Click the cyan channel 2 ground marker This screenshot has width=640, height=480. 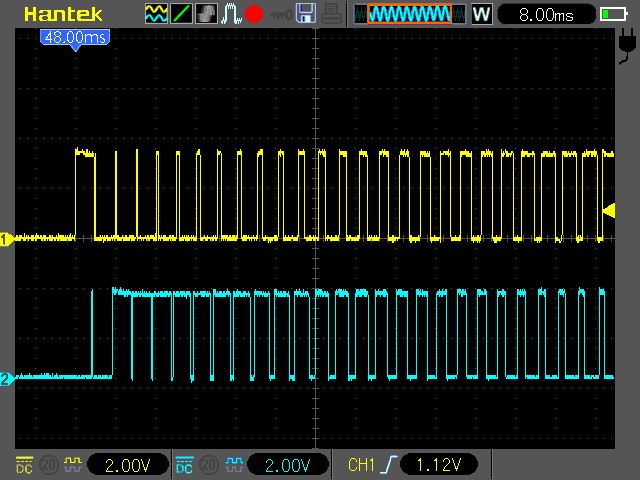click(x=6, y=378)
